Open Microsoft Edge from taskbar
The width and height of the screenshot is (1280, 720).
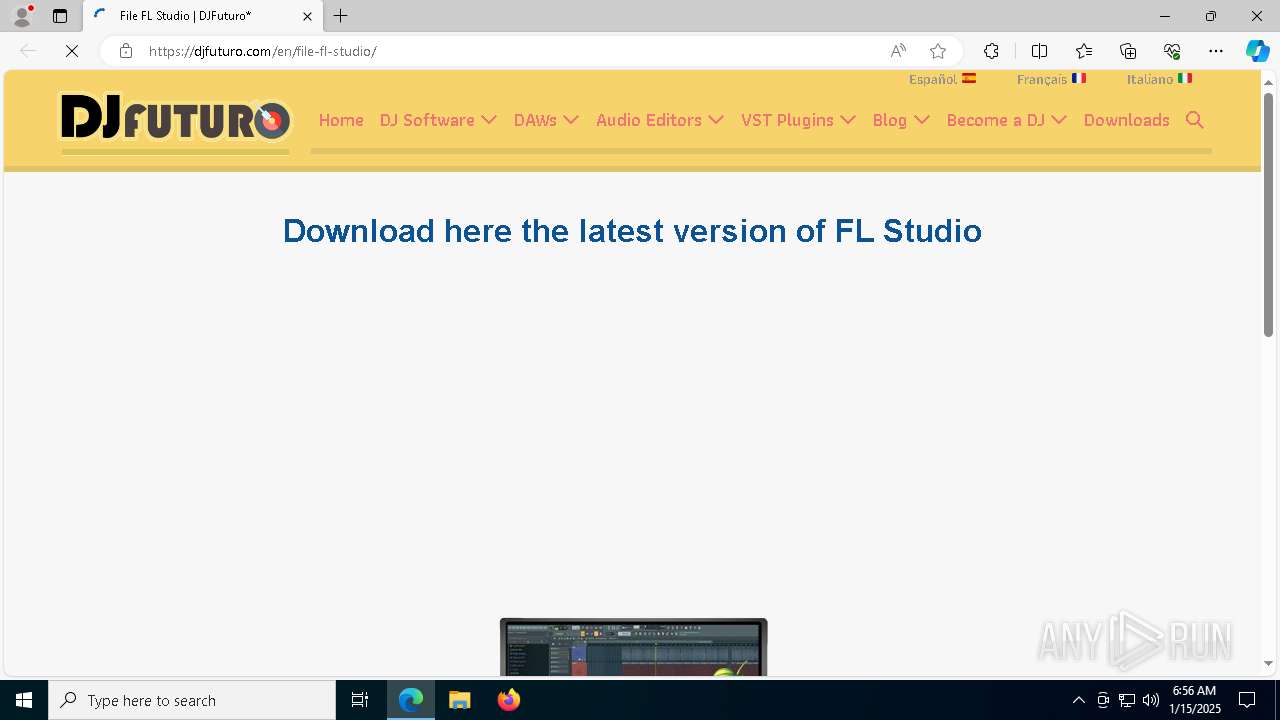coord(411,700)
